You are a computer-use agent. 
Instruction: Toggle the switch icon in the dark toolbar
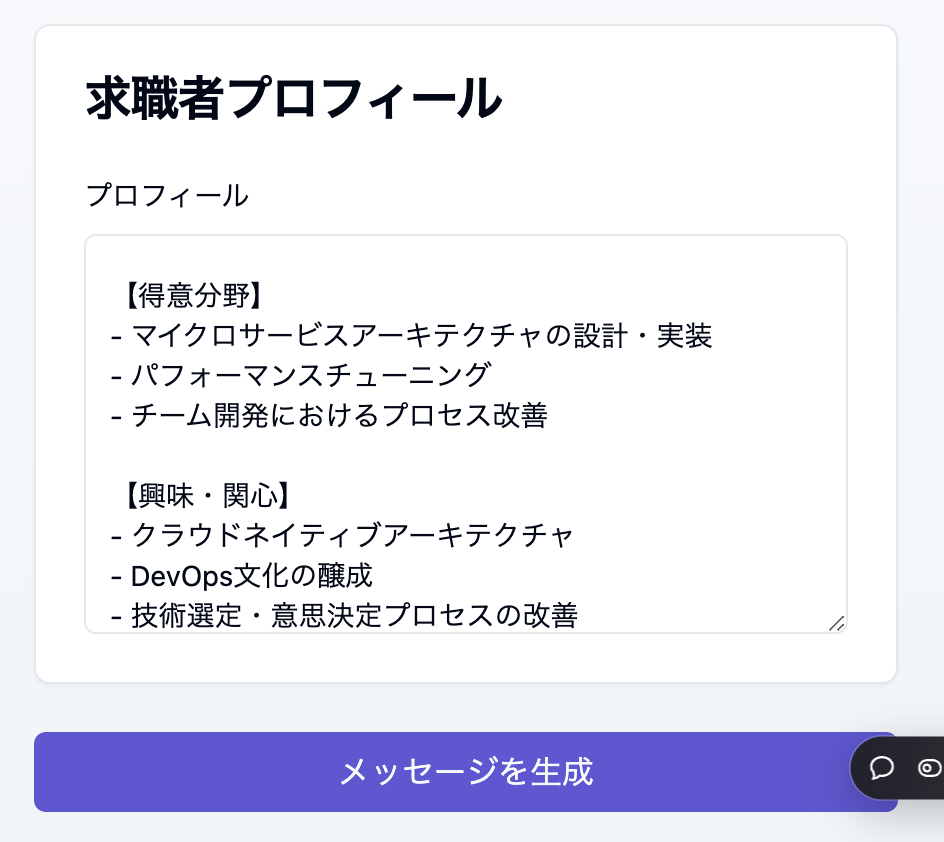pyautogui.click(x=930, y=768)
